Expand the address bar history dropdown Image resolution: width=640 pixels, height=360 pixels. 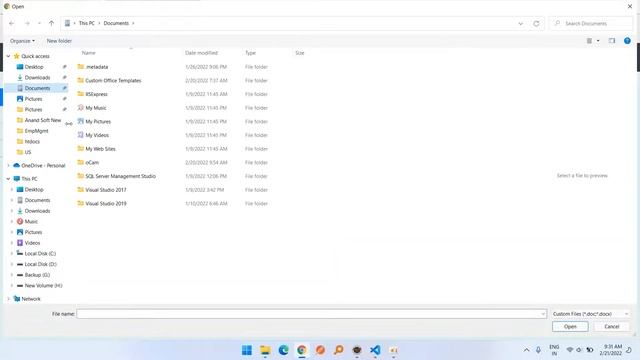pyautogui.click(x=520, y=24)
